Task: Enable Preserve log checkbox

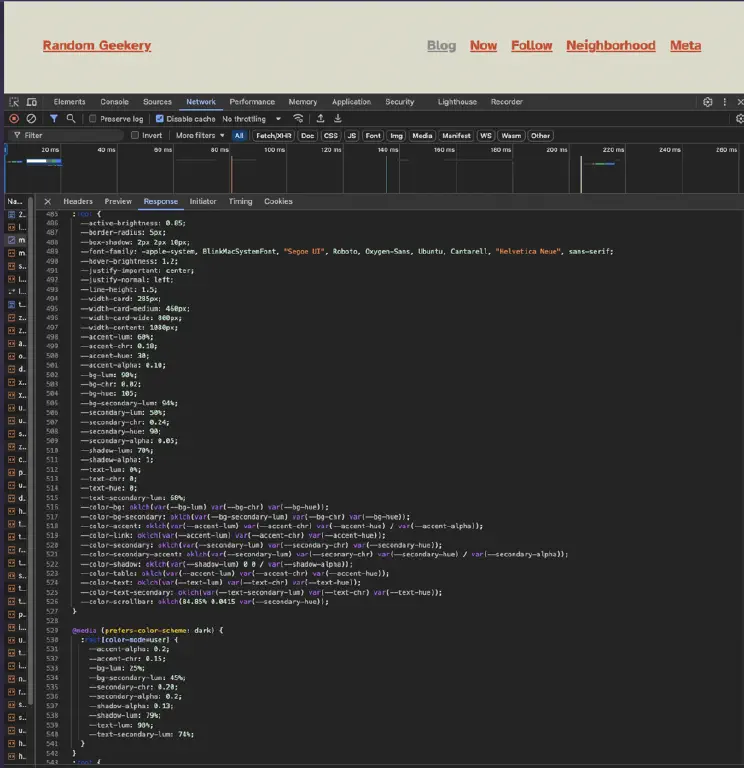Action: click(93, 119)
